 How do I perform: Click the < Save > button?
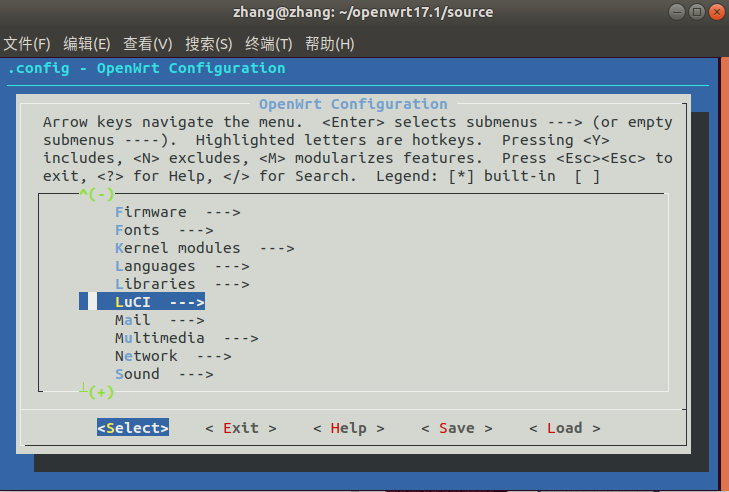pos(456,428)
